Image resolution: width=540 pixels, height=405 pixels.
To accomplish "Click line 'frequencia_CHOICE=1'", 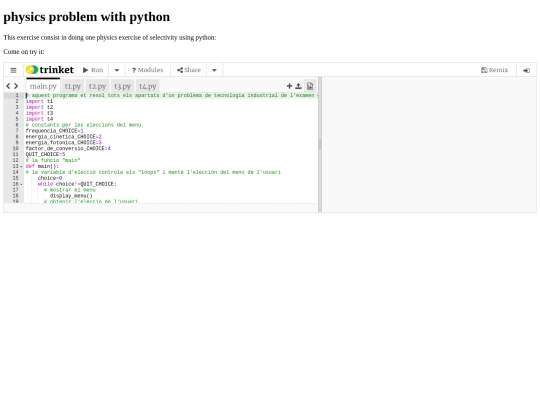I will coord(54,131).
